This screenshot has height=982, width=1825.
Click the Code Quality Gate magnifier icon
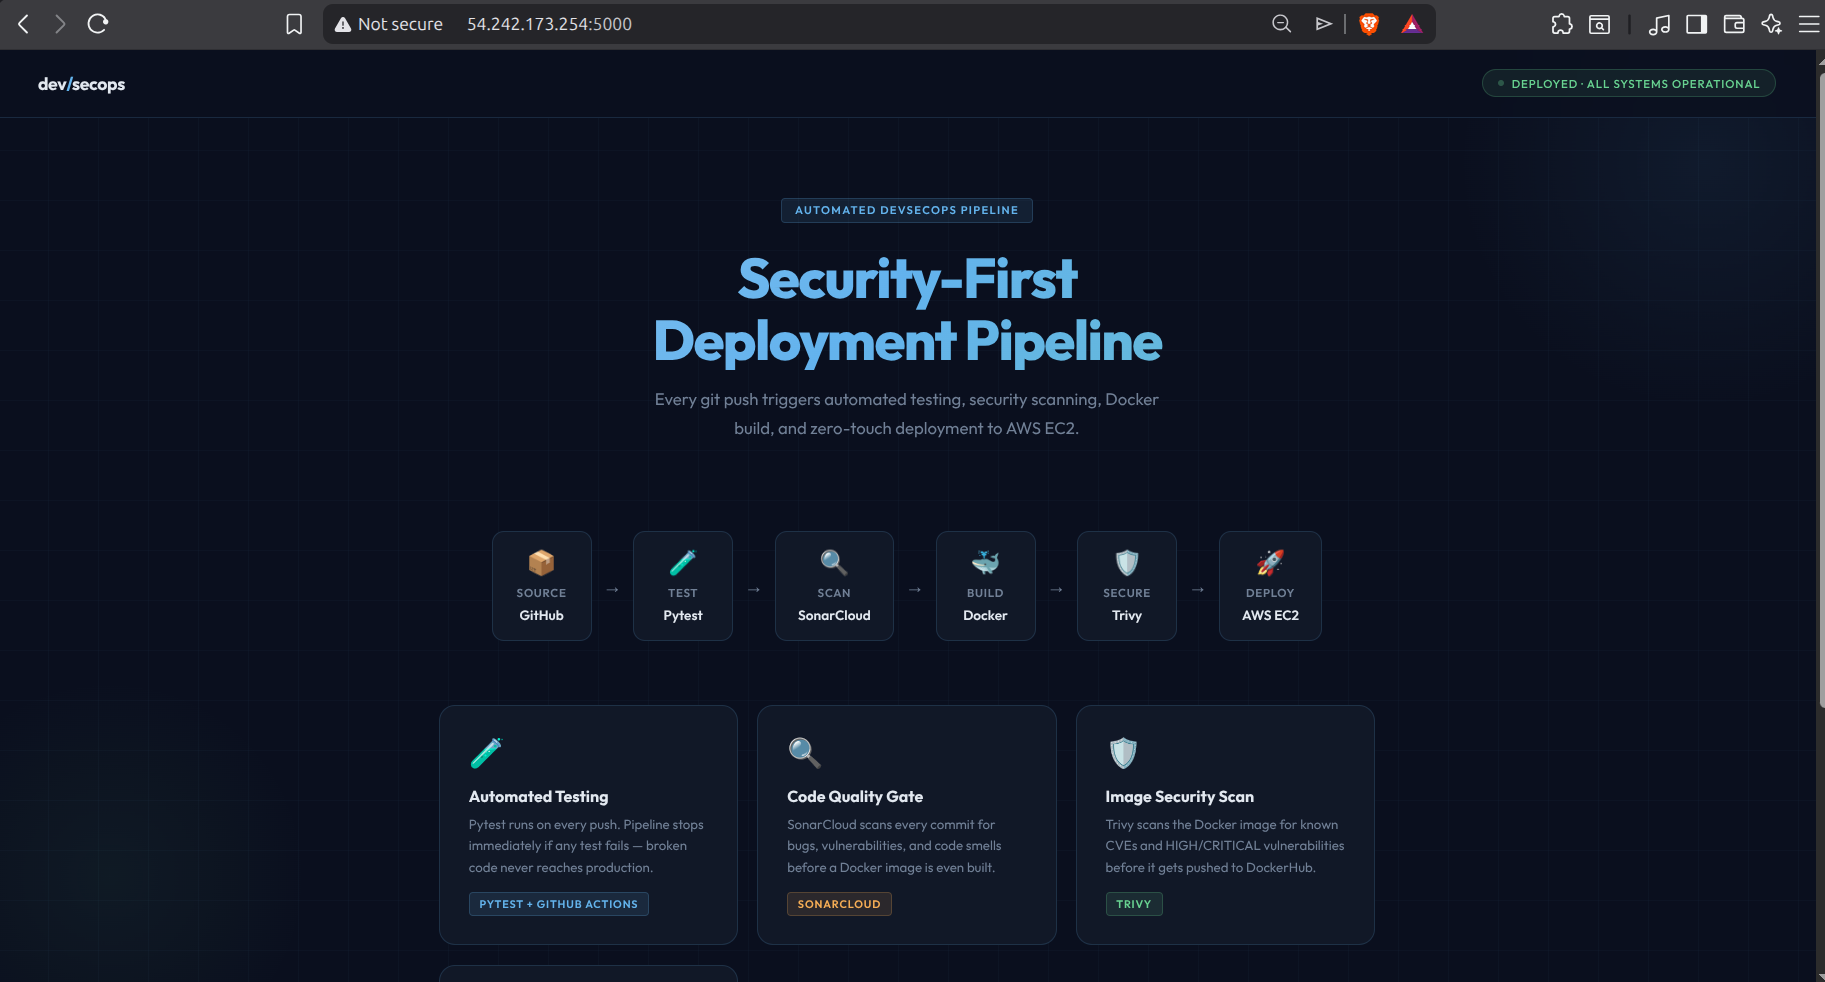804,752
